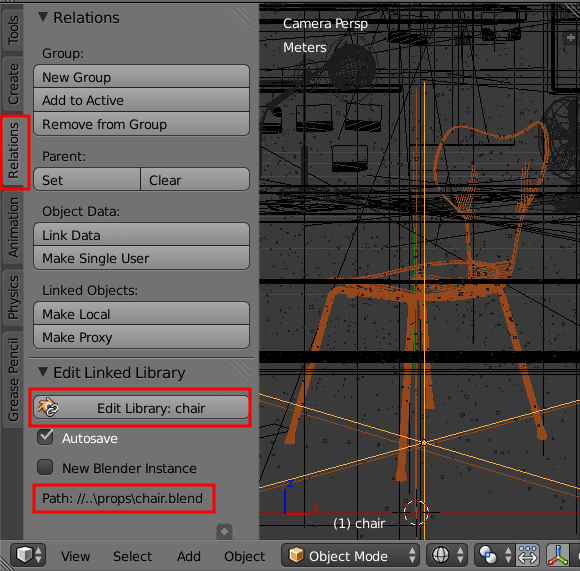
Task: Open the Object menu
Action: coord(245,556)
